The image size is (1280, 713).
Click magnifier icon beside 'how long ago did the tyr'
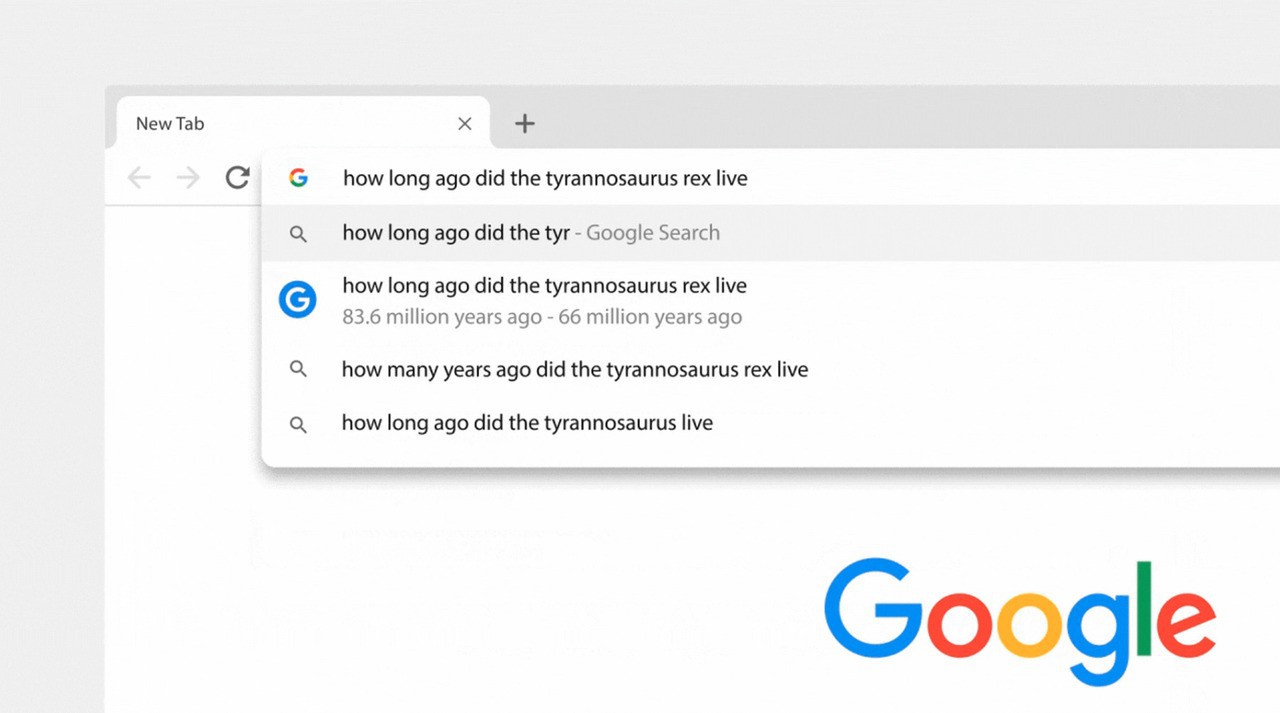298,234
